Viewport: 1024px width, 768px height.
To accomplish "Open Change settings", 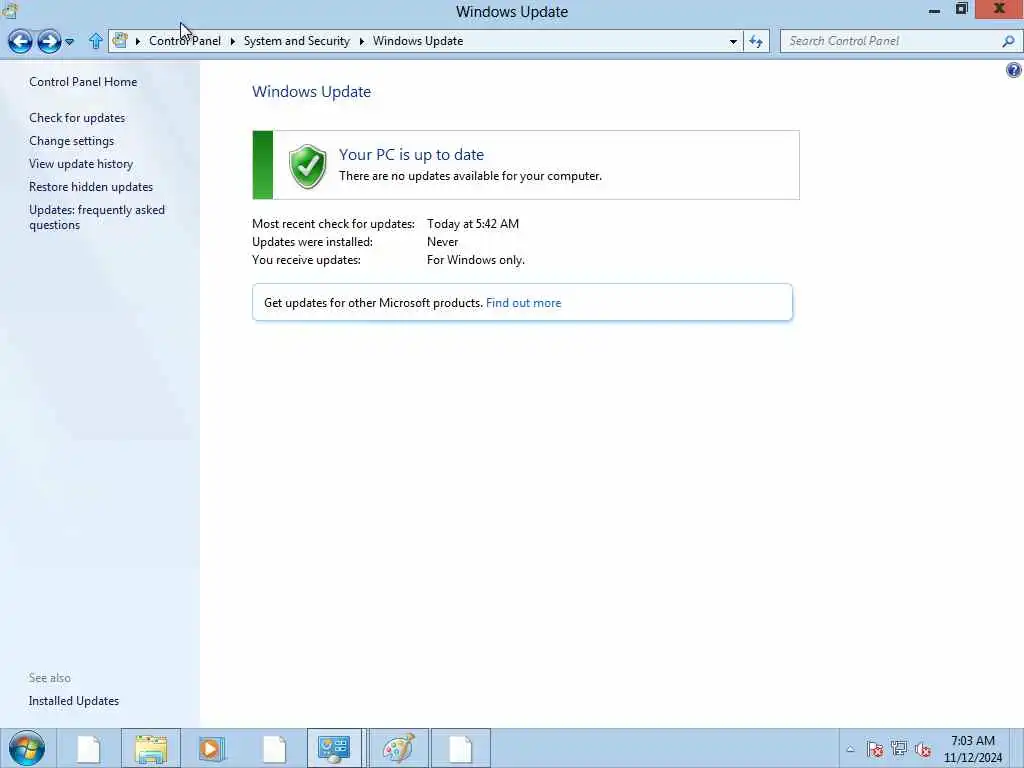I will pyautogui.click(x=71, y=140).
